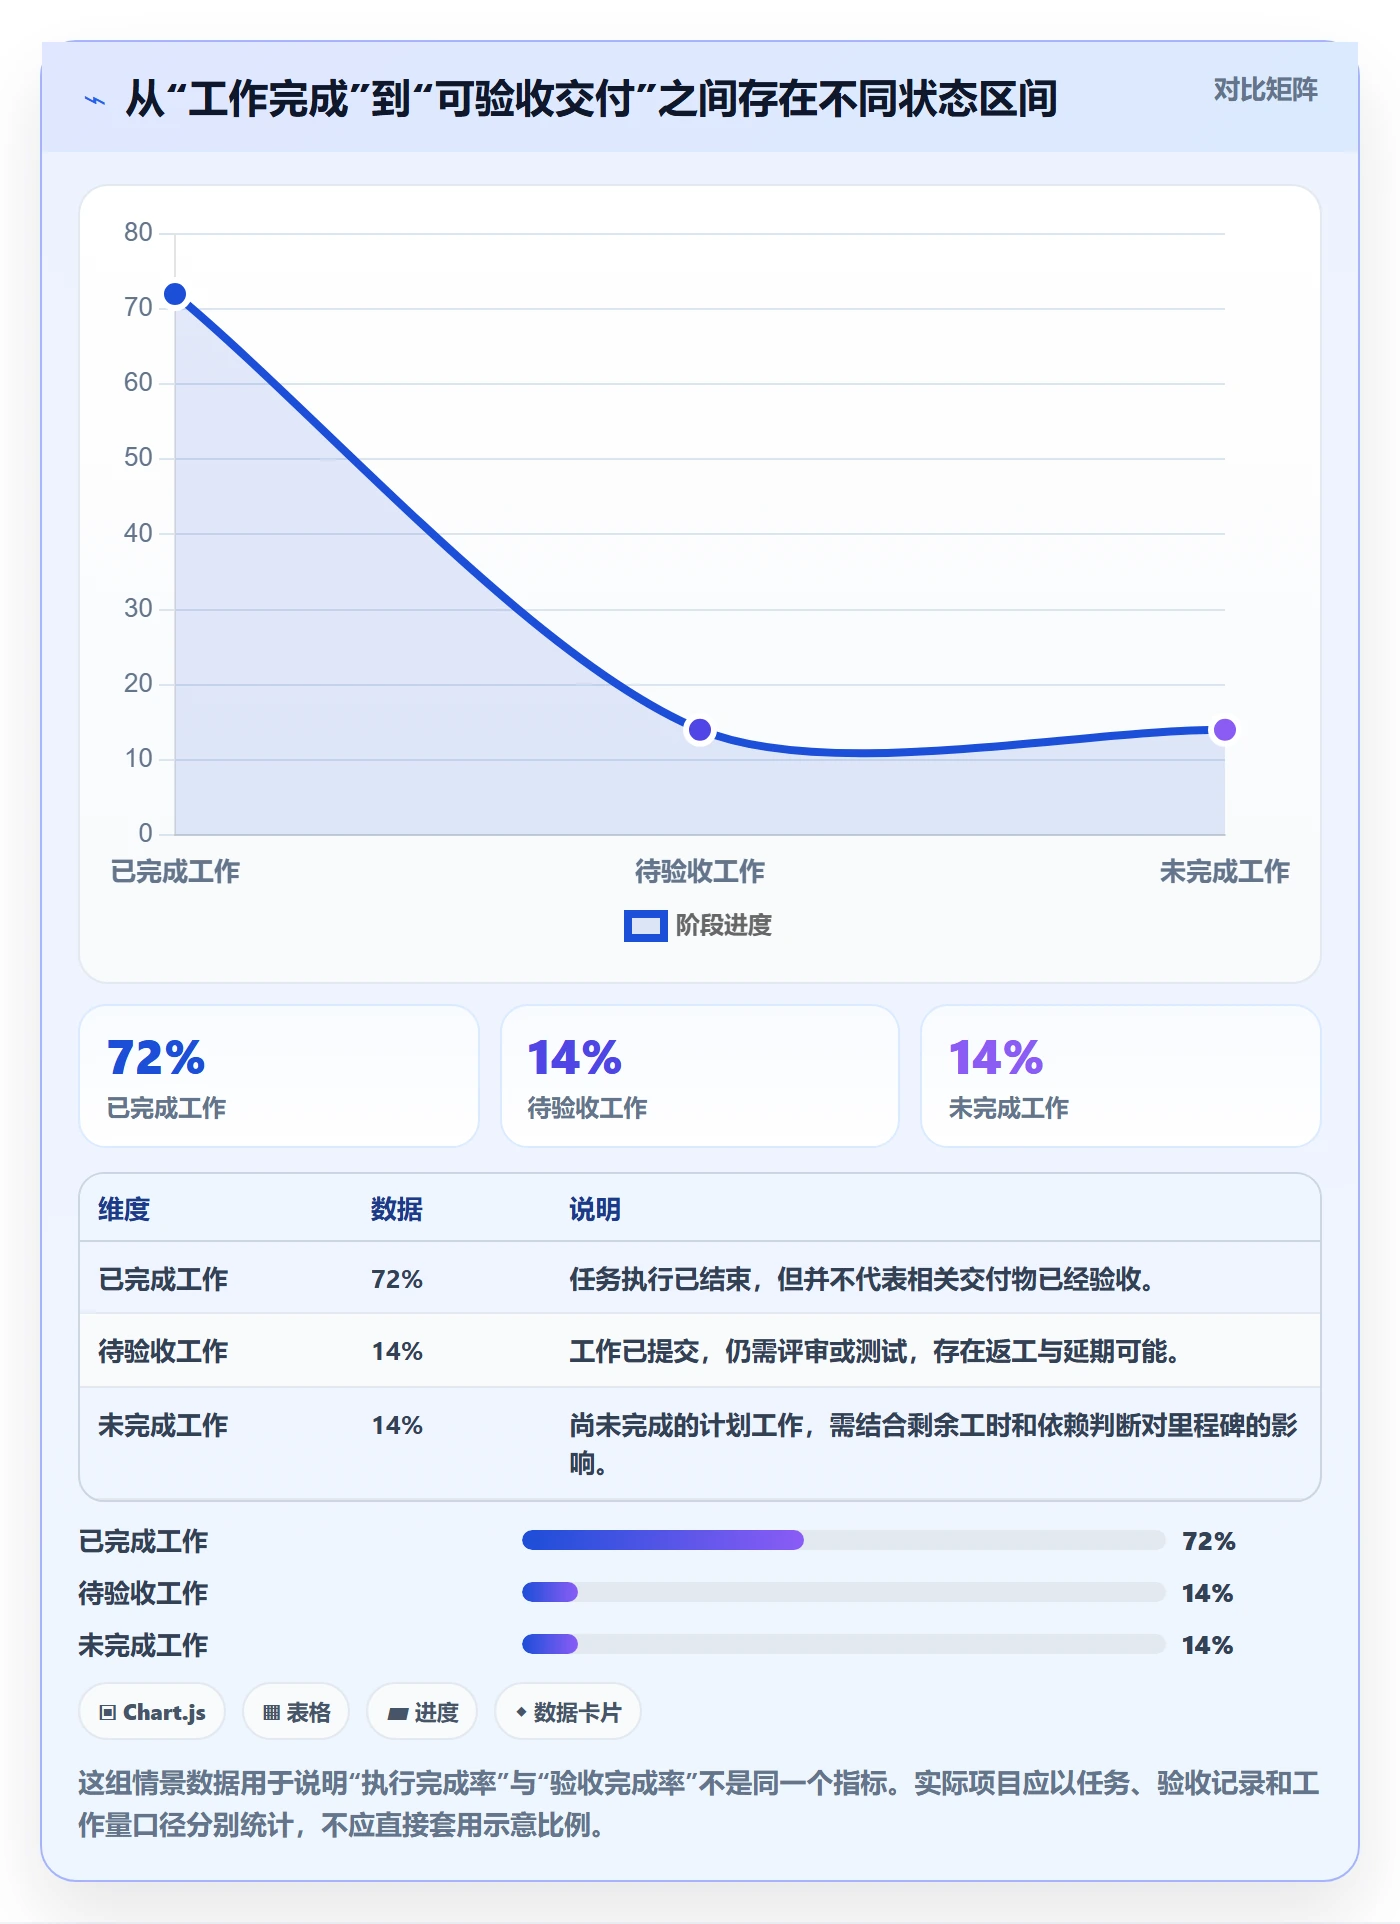This screenshot has width=1400, height=1924.
Task: Click the 0 y-axis tick label
Action: pyautogui.click(x=146, y=833)
